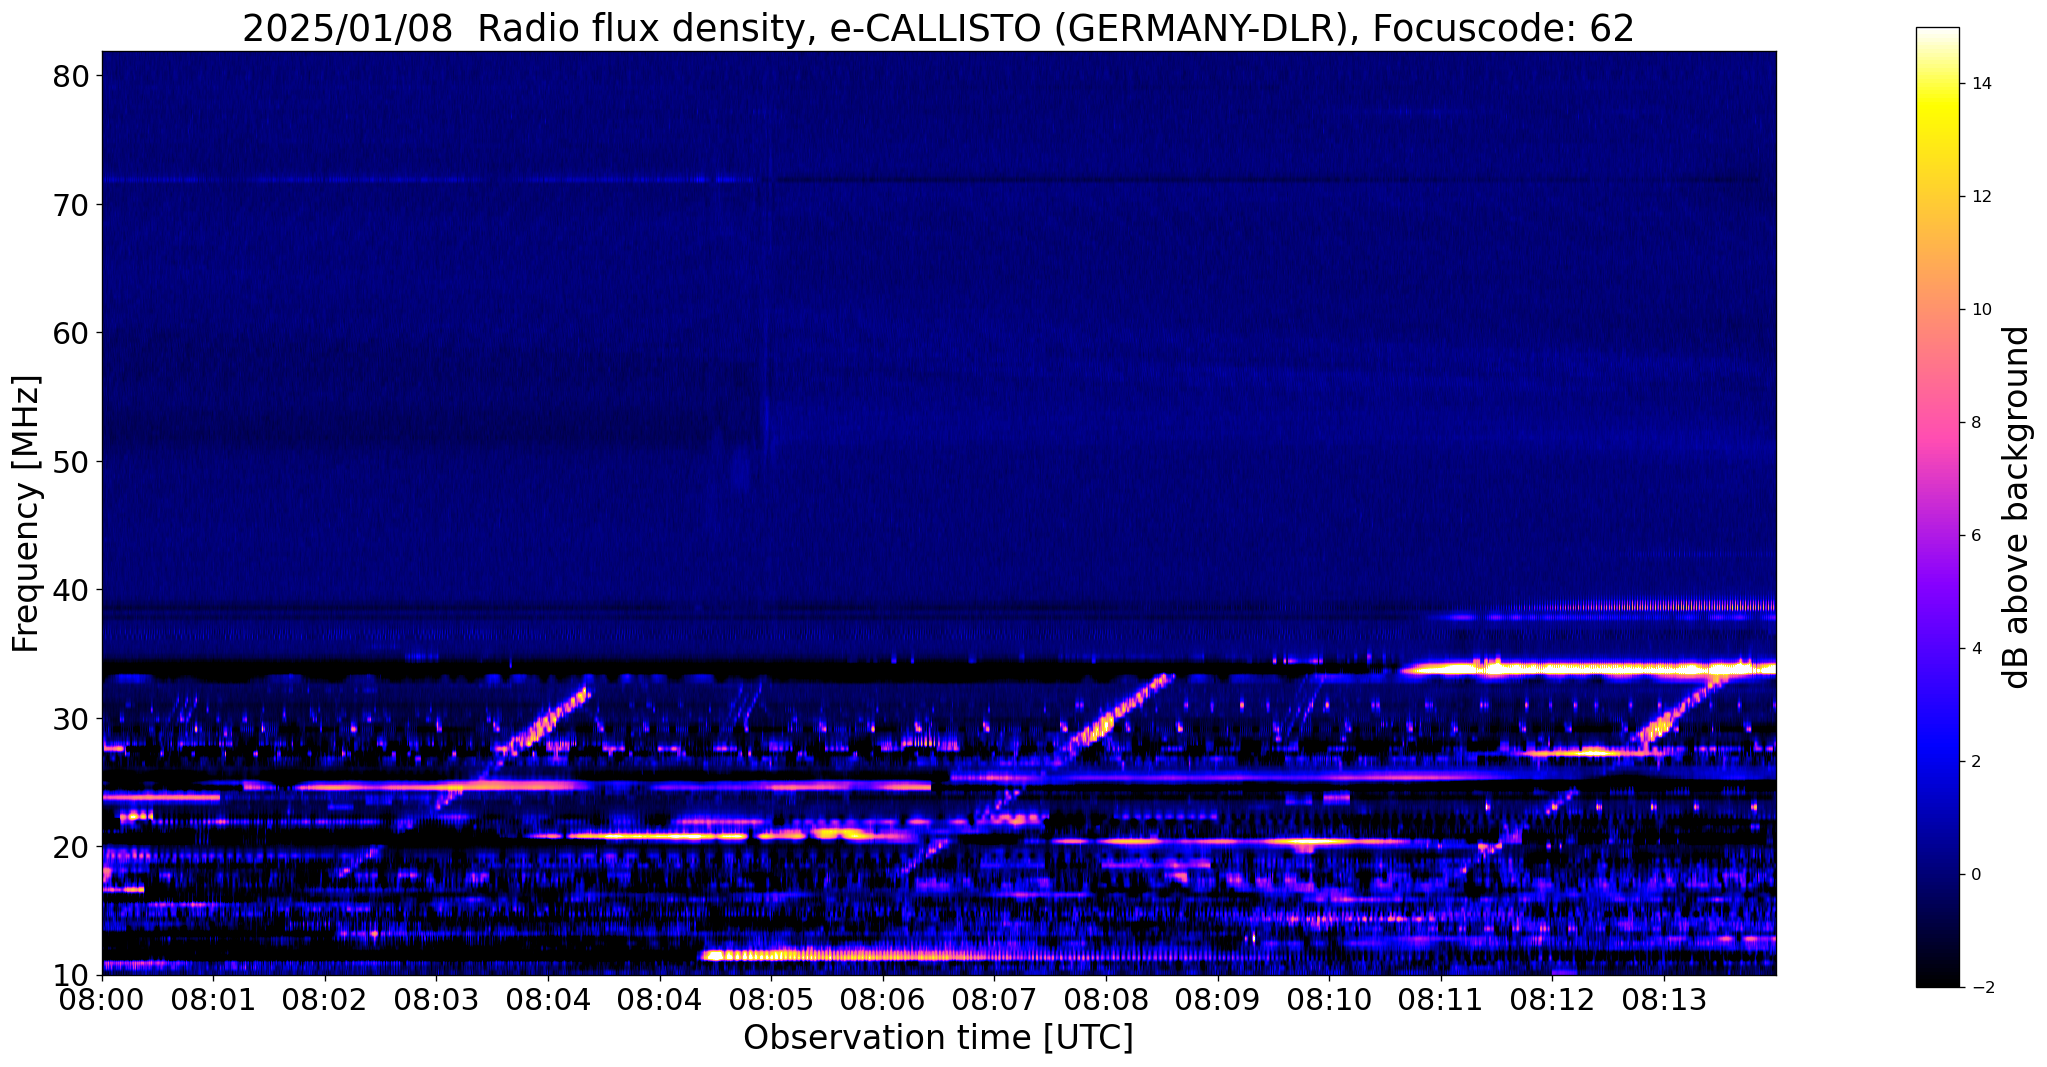Click the colorbar tick label 8
The width and height of the screenshot is (2047, 1067).
click(1976, 423)
